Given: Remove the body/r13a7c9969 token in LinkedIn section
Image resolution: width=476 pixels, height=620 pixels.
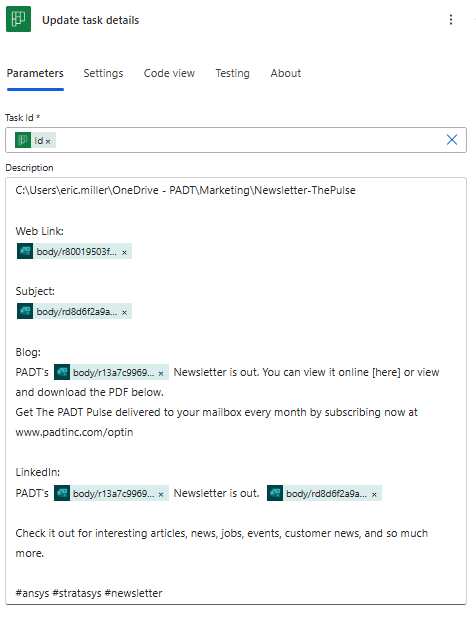Looking at the screenshot, I should [x=161, y=495].
